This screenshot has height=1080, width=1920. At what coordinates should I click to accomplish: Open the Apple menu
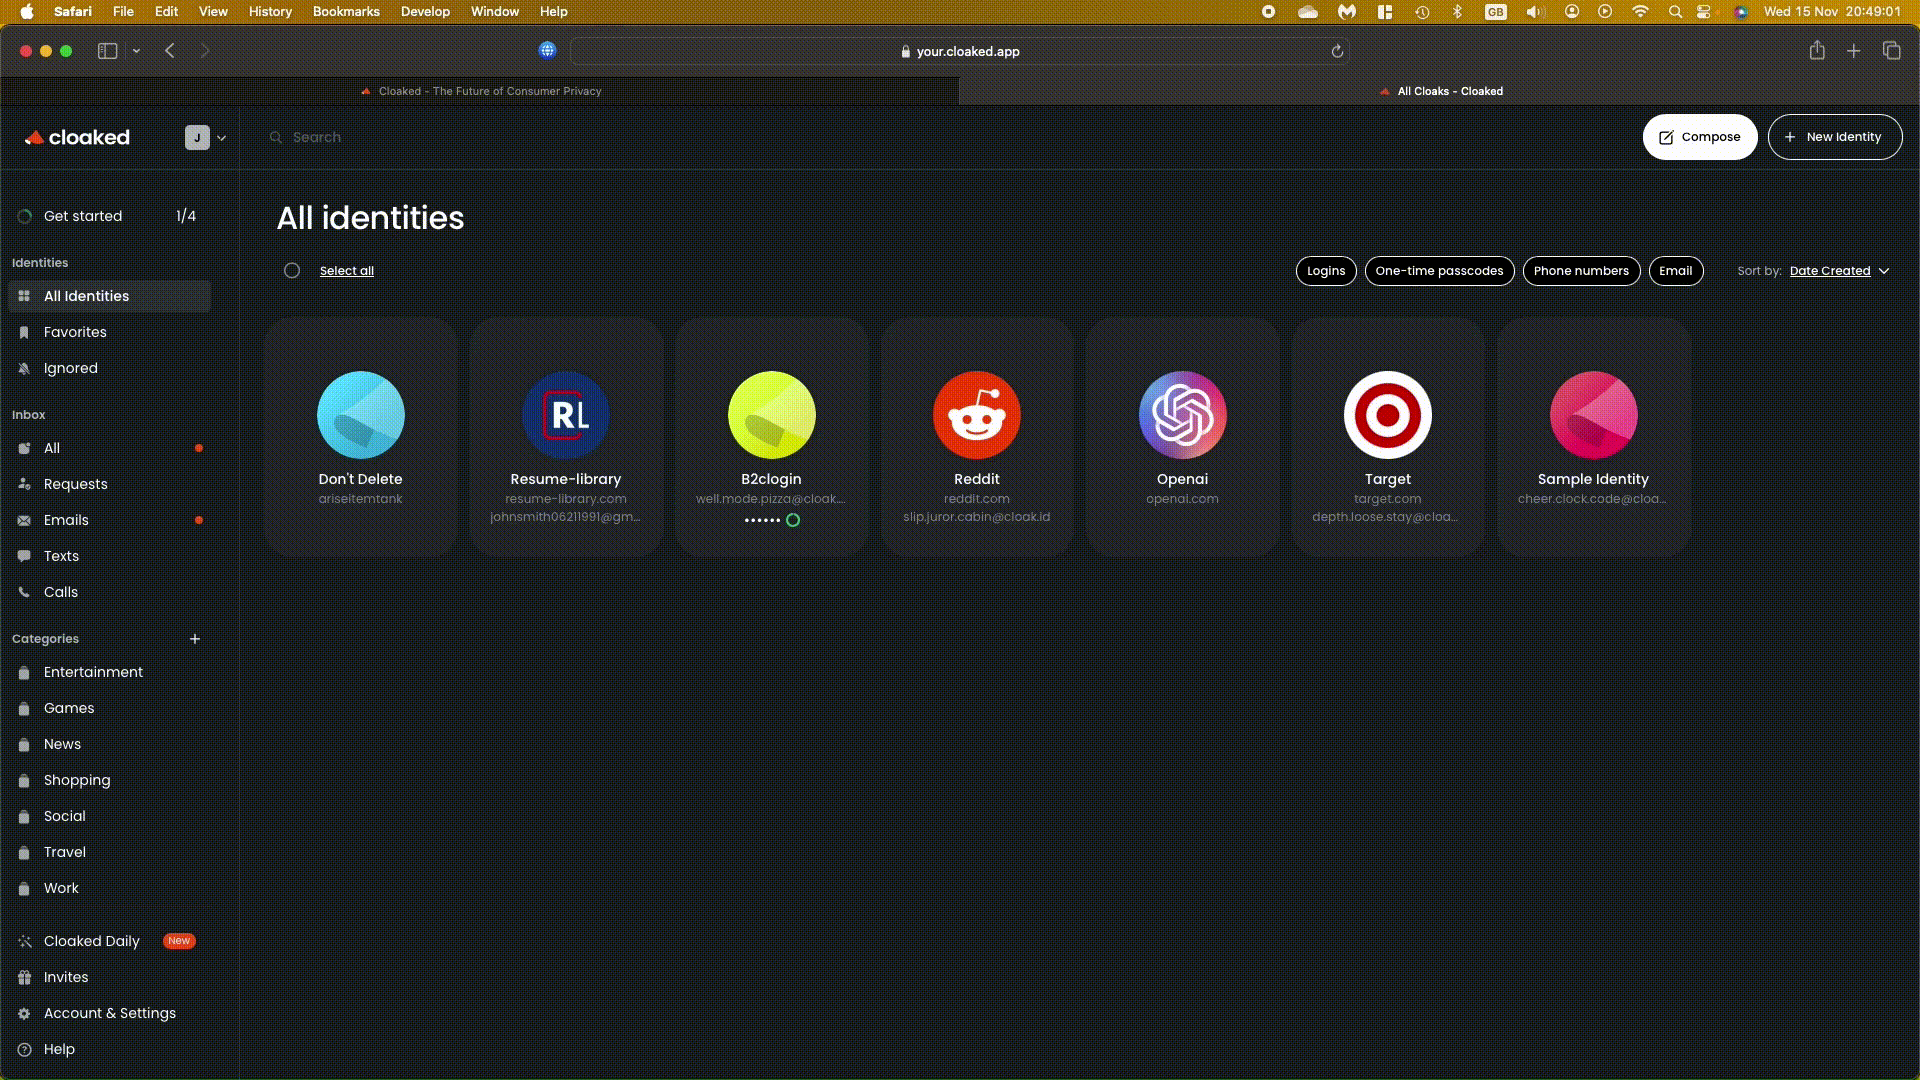tap(27, 12)
